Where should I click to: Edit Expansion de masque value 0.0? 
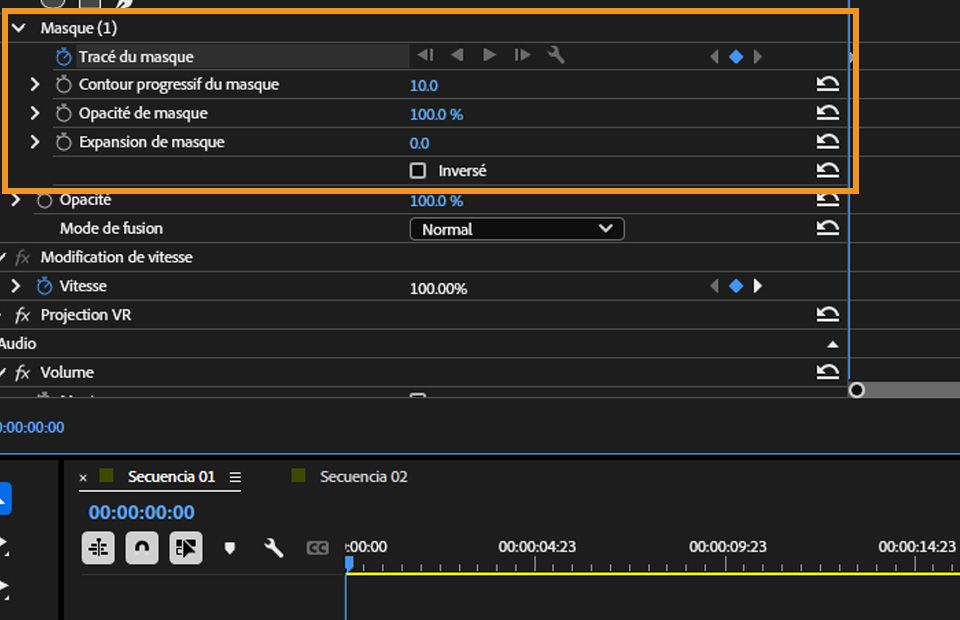point(419,143)
